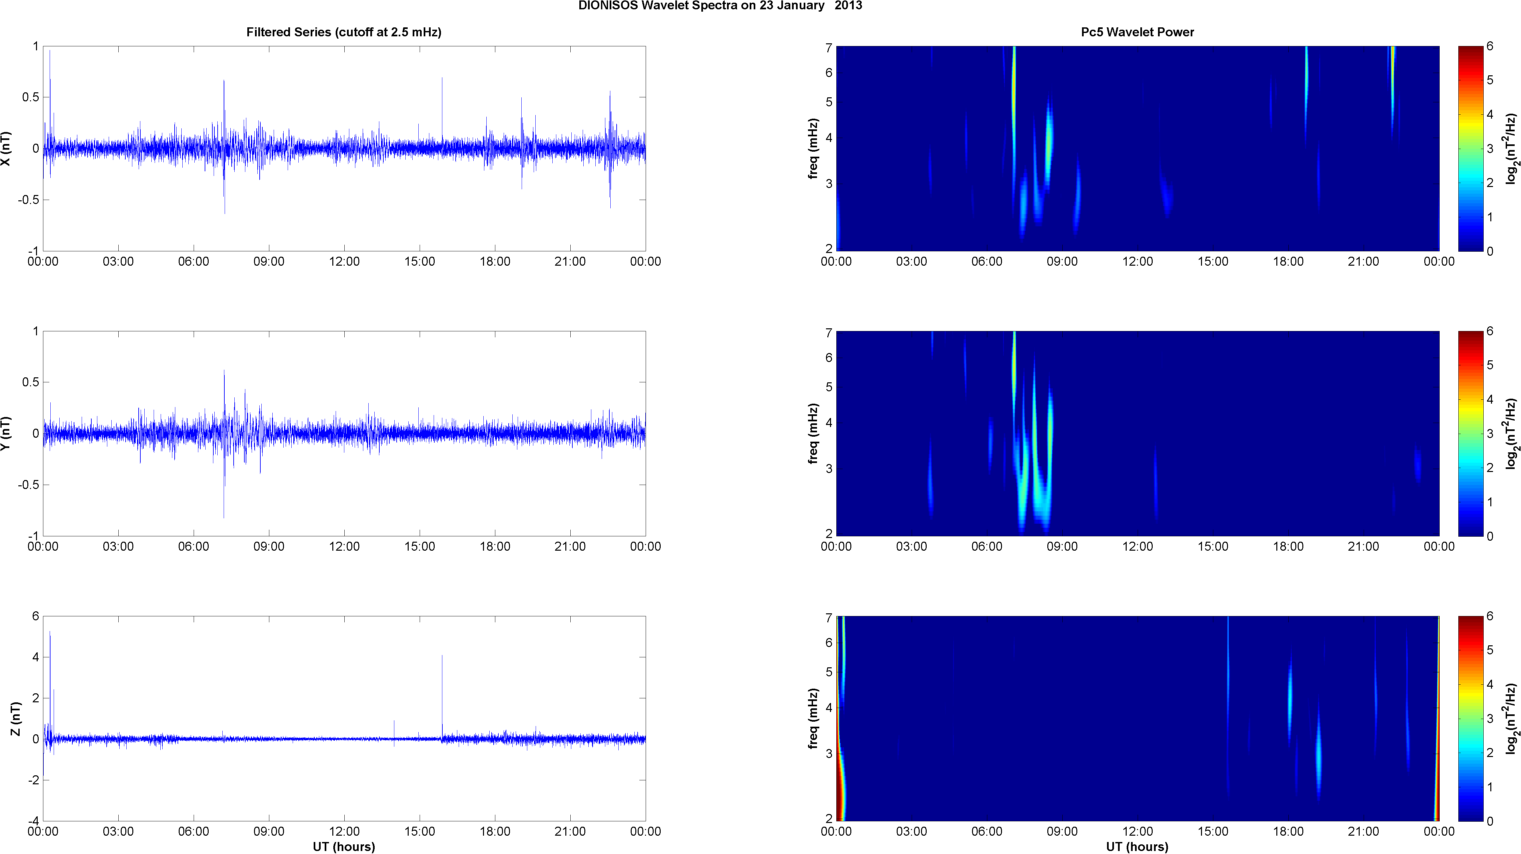Image resolution: width=1521 pixels, height=854 pixels.
Task: Click the '09:00' tick under the middle wavelet plot
Action: pos(1062,547)
